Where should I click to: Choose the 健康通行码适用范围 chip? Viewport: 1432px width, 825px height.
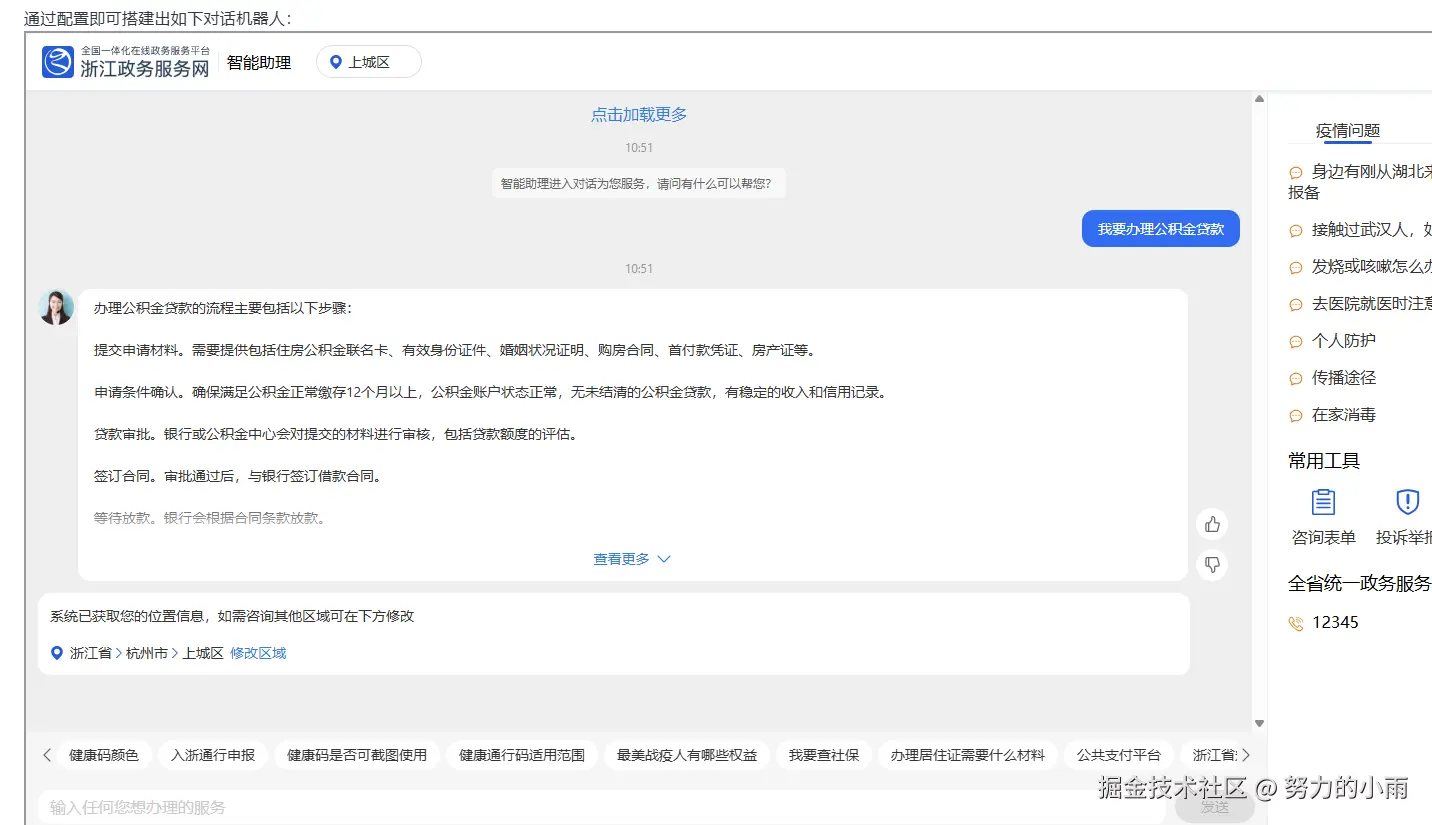[x=522, y=755]
